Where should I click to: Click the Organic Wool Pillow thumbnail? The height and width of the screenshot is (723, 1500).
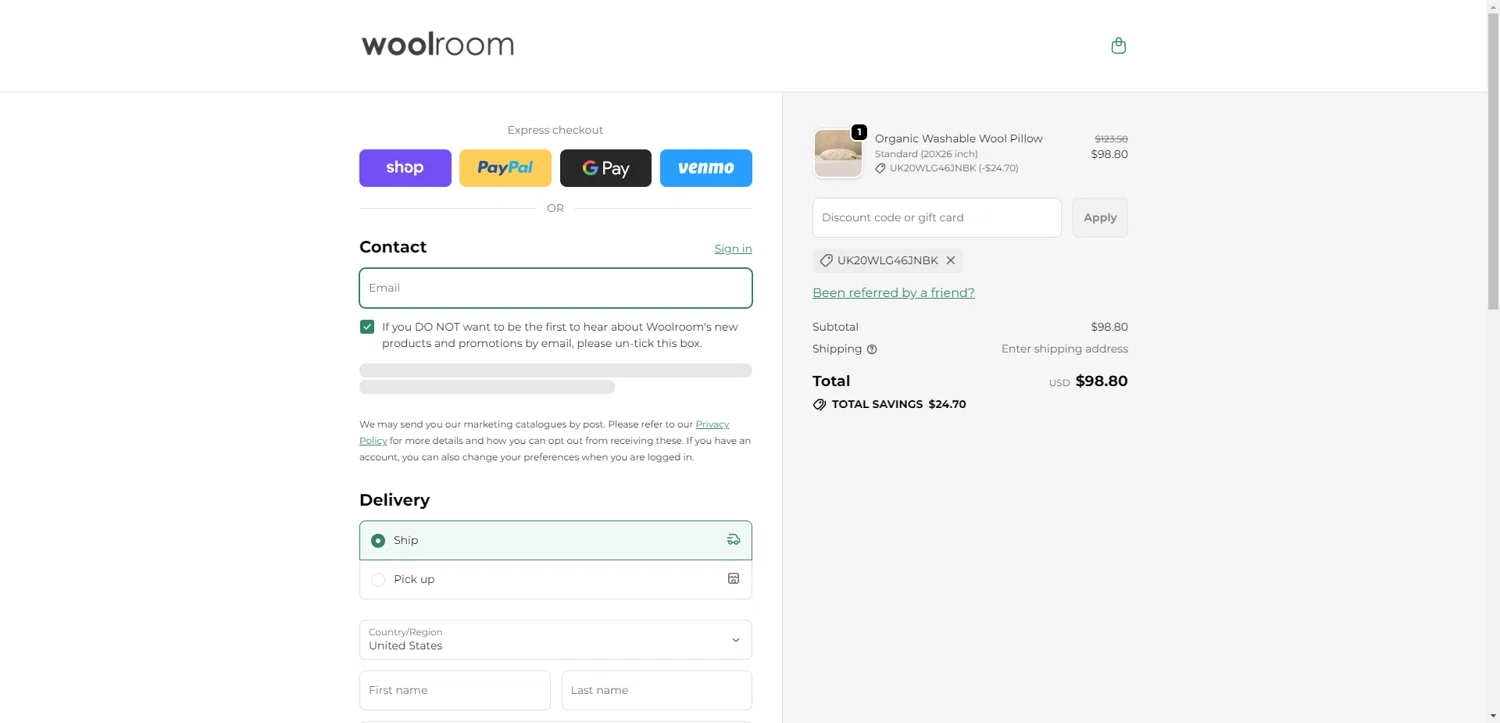pyautogui.click(x=838, y=154)
